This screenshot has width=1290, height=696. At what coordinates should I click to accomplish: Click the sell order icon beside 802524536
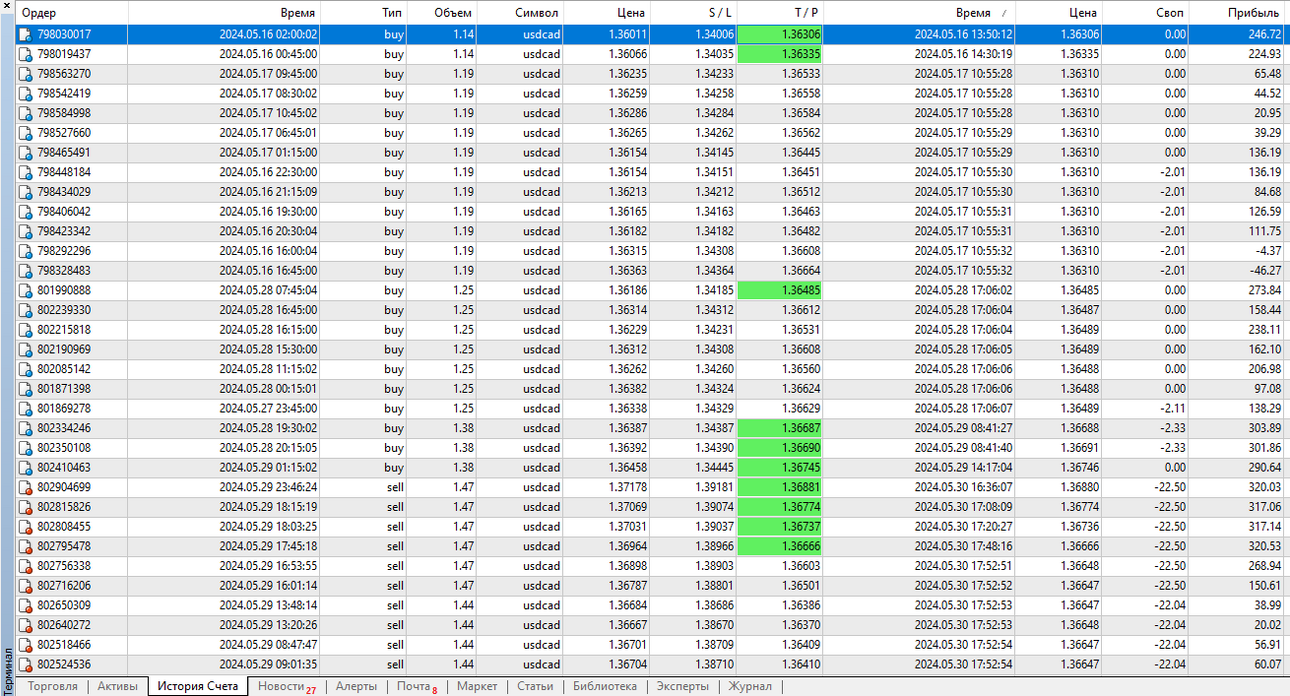[x=25, y=665]
